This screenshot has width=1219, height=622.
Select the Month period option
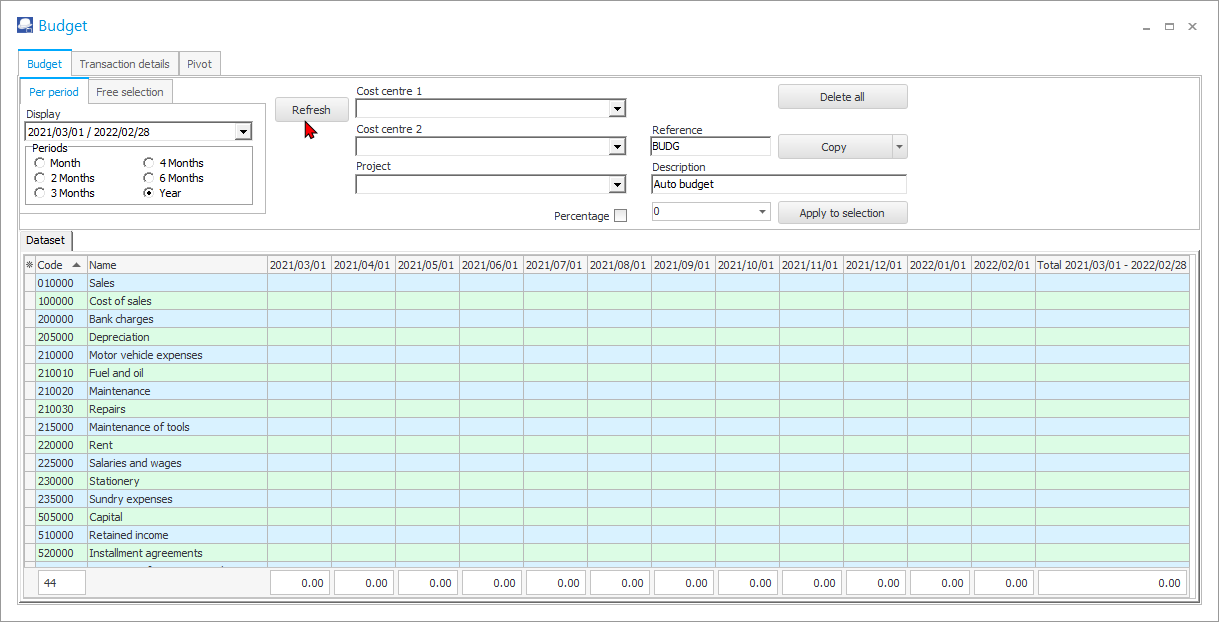tap(40, 163)
